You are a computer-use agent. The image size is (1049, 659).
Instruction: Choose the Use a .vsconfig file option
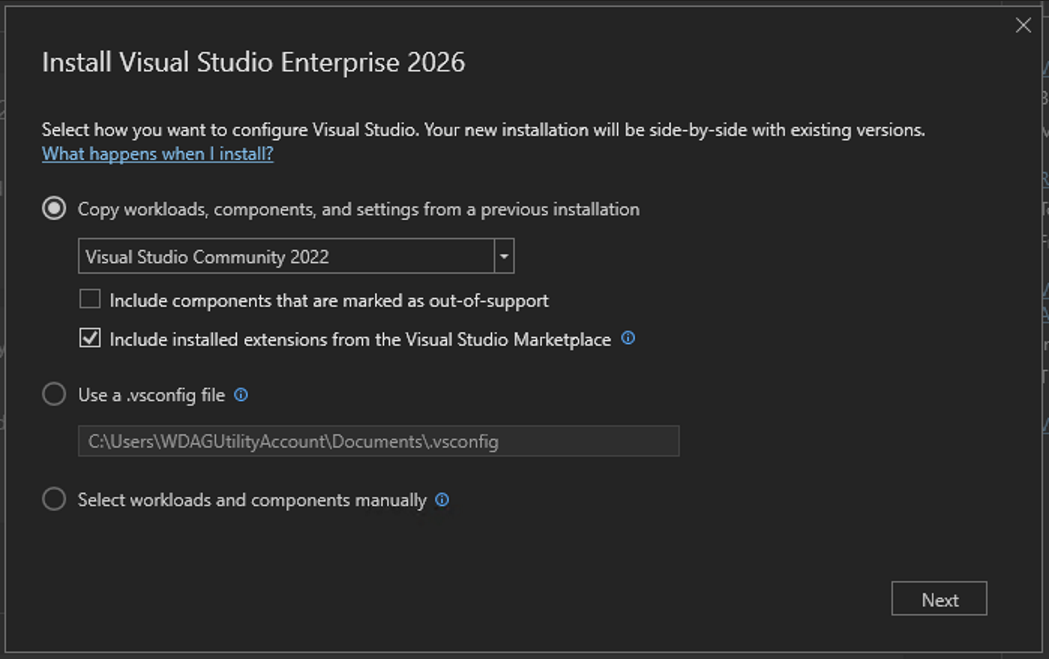pyautogui.click(x=55, y=394)
